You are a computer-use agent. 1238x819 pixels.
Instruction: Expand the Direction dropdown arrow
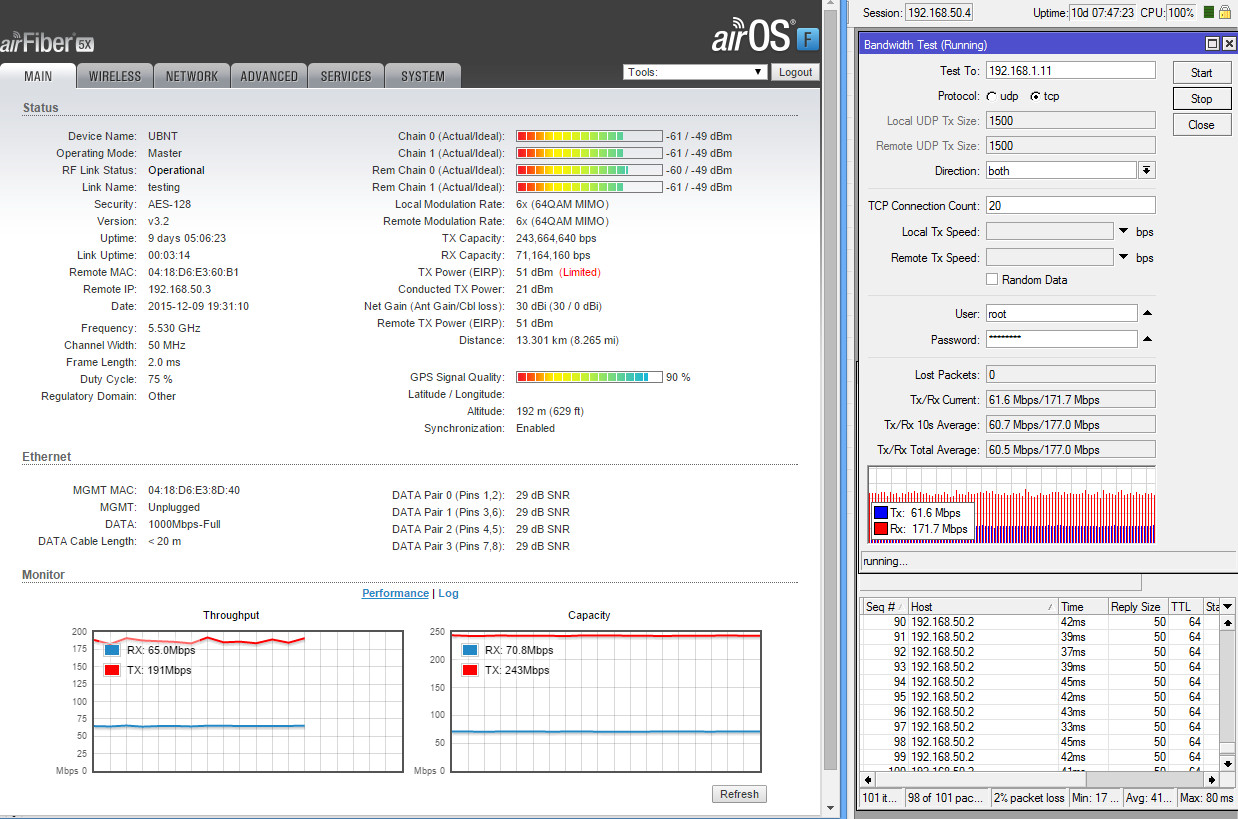click(x=1147, y=171)
